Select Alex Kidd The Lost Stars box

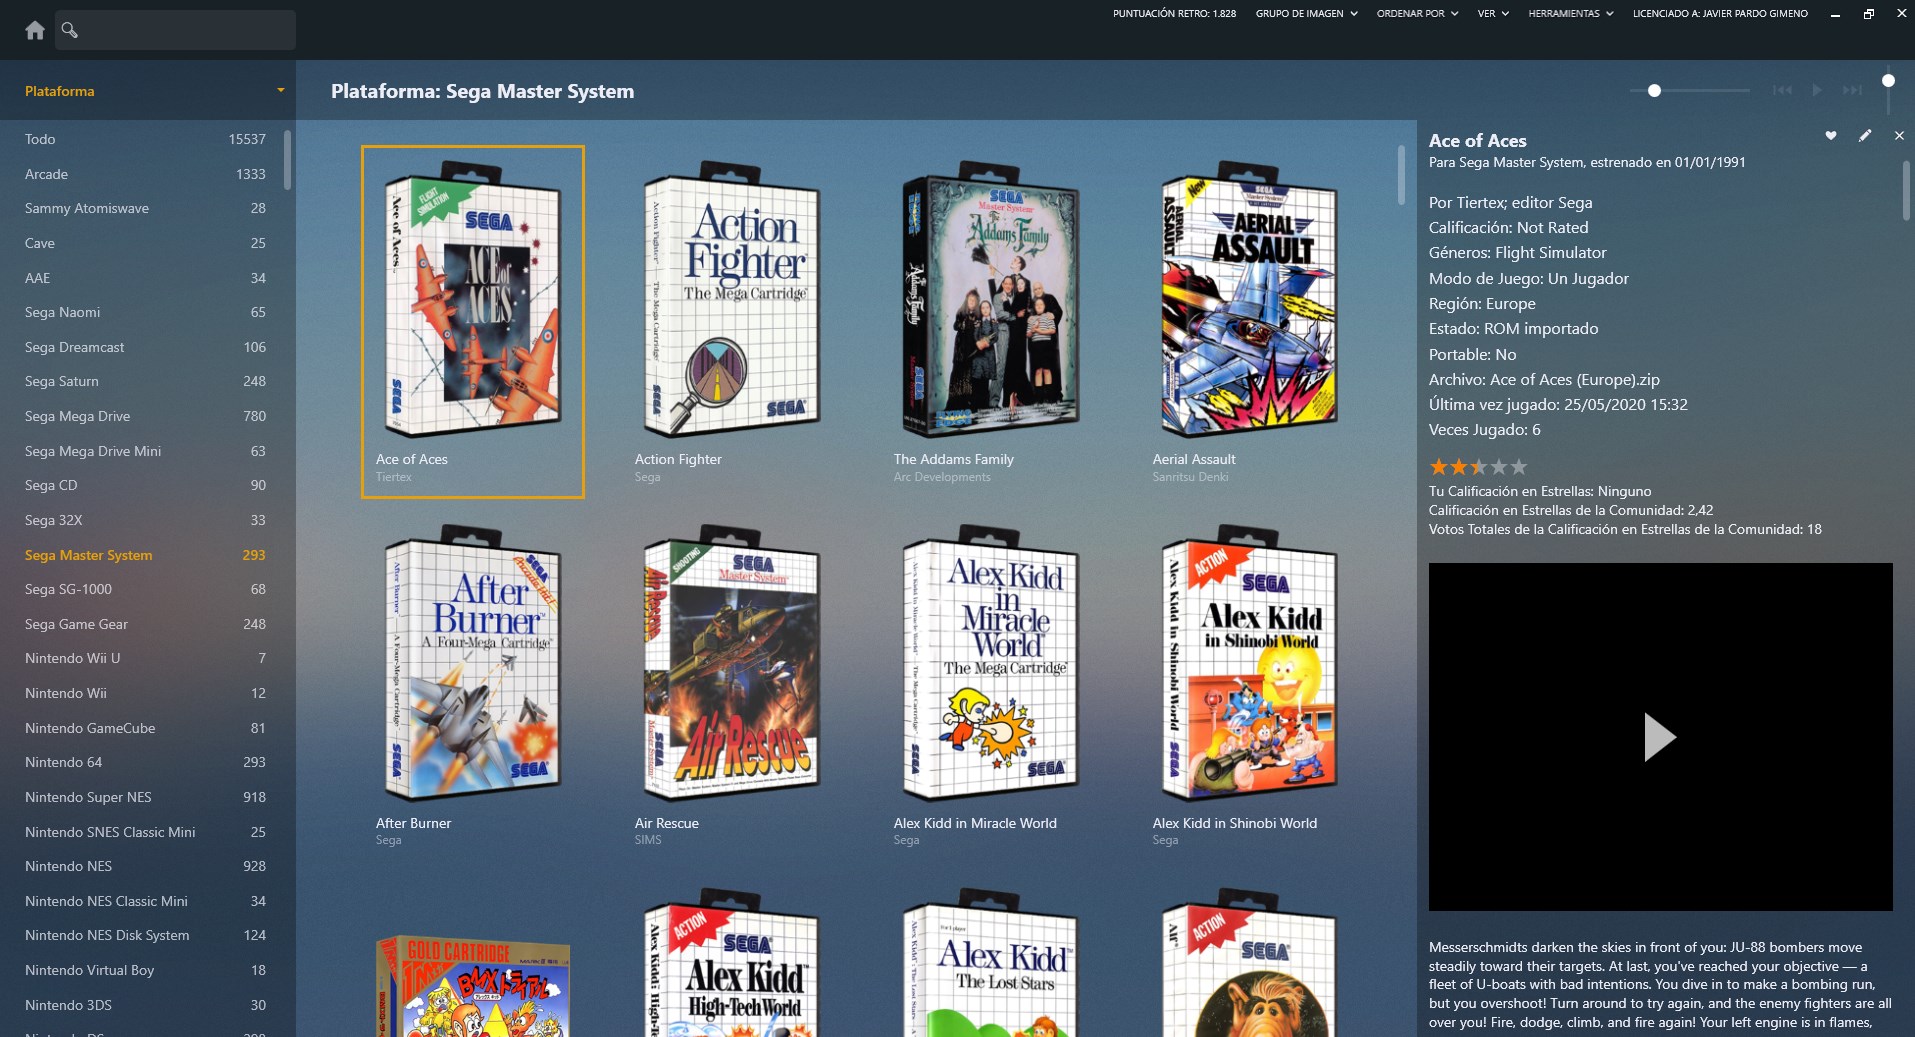point(991,963)
